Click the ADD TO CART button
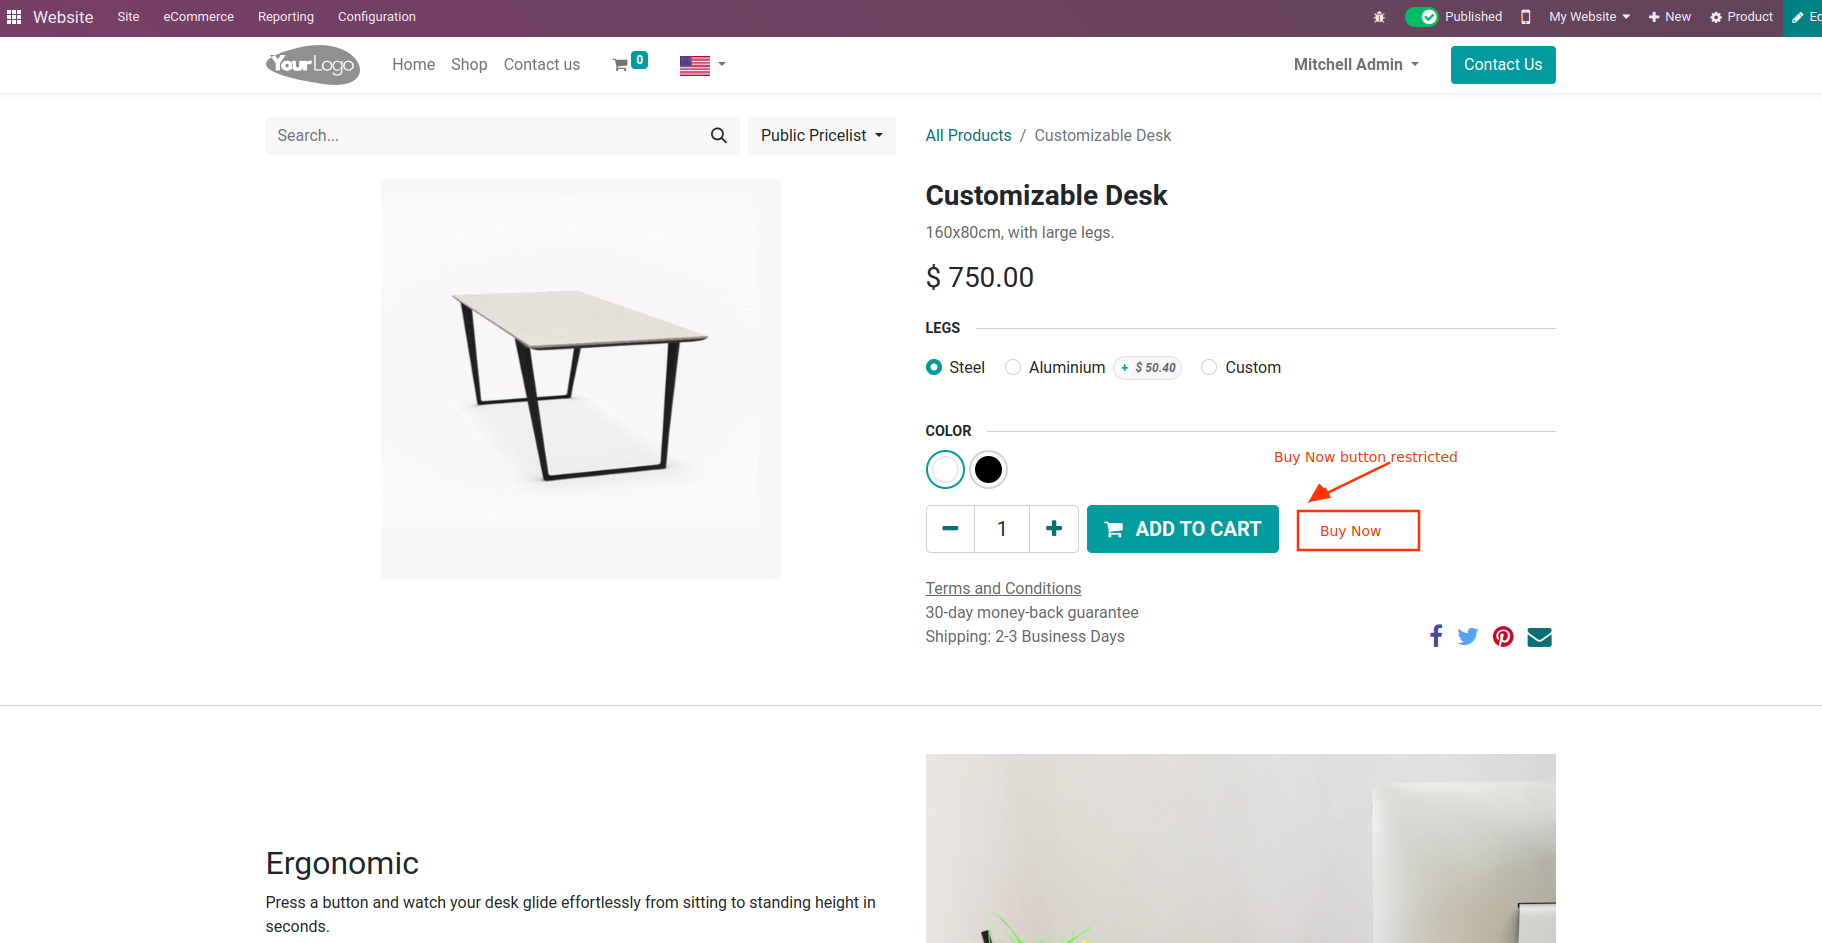1822x943 pixels. [1182, 529]
